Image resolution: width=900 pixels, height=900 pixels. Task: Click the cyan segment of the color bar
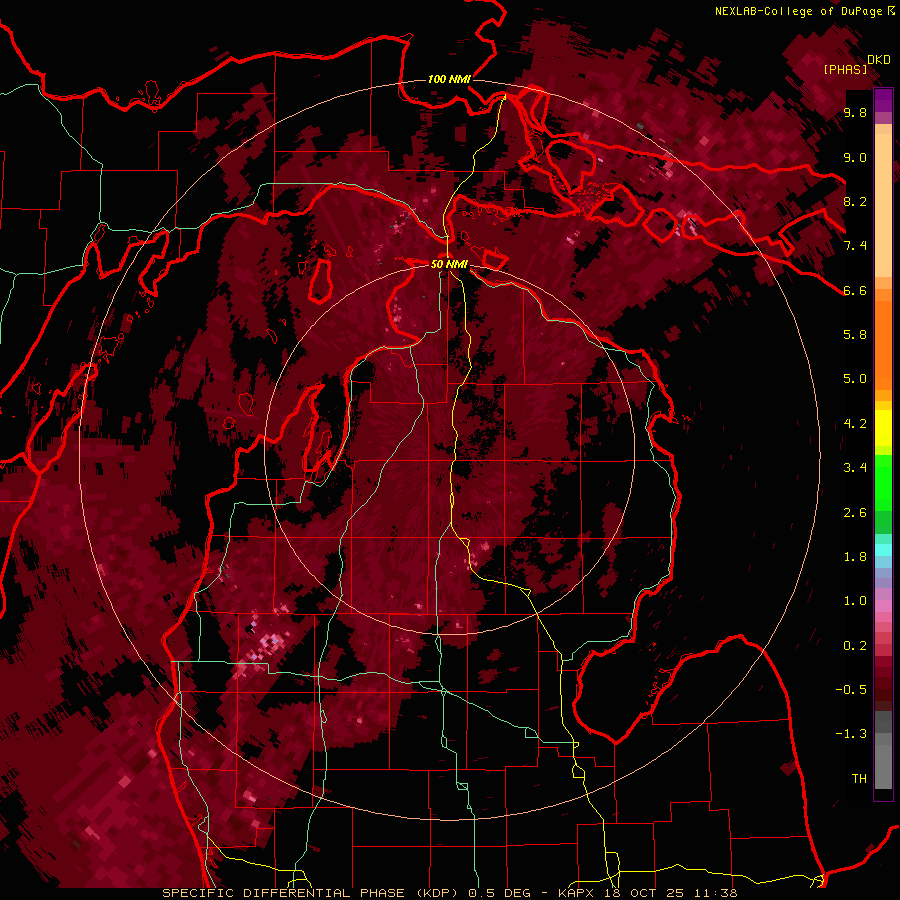883,550
